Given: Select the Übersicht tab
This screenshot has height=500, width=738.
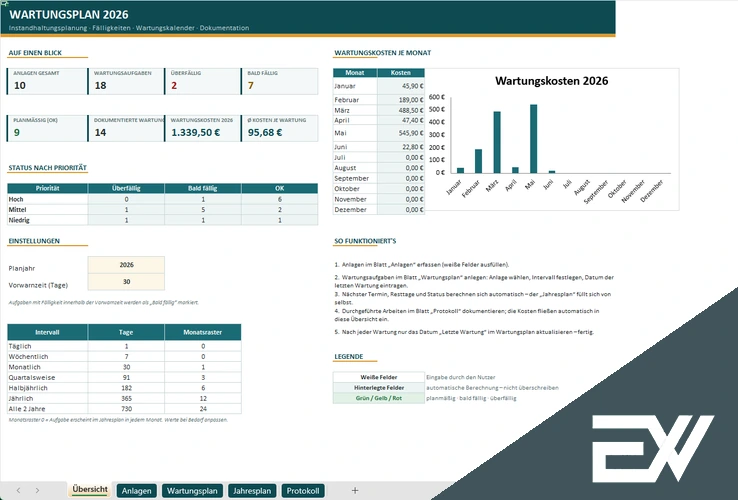Looking at the screenshot, I should tap(90, 490).
